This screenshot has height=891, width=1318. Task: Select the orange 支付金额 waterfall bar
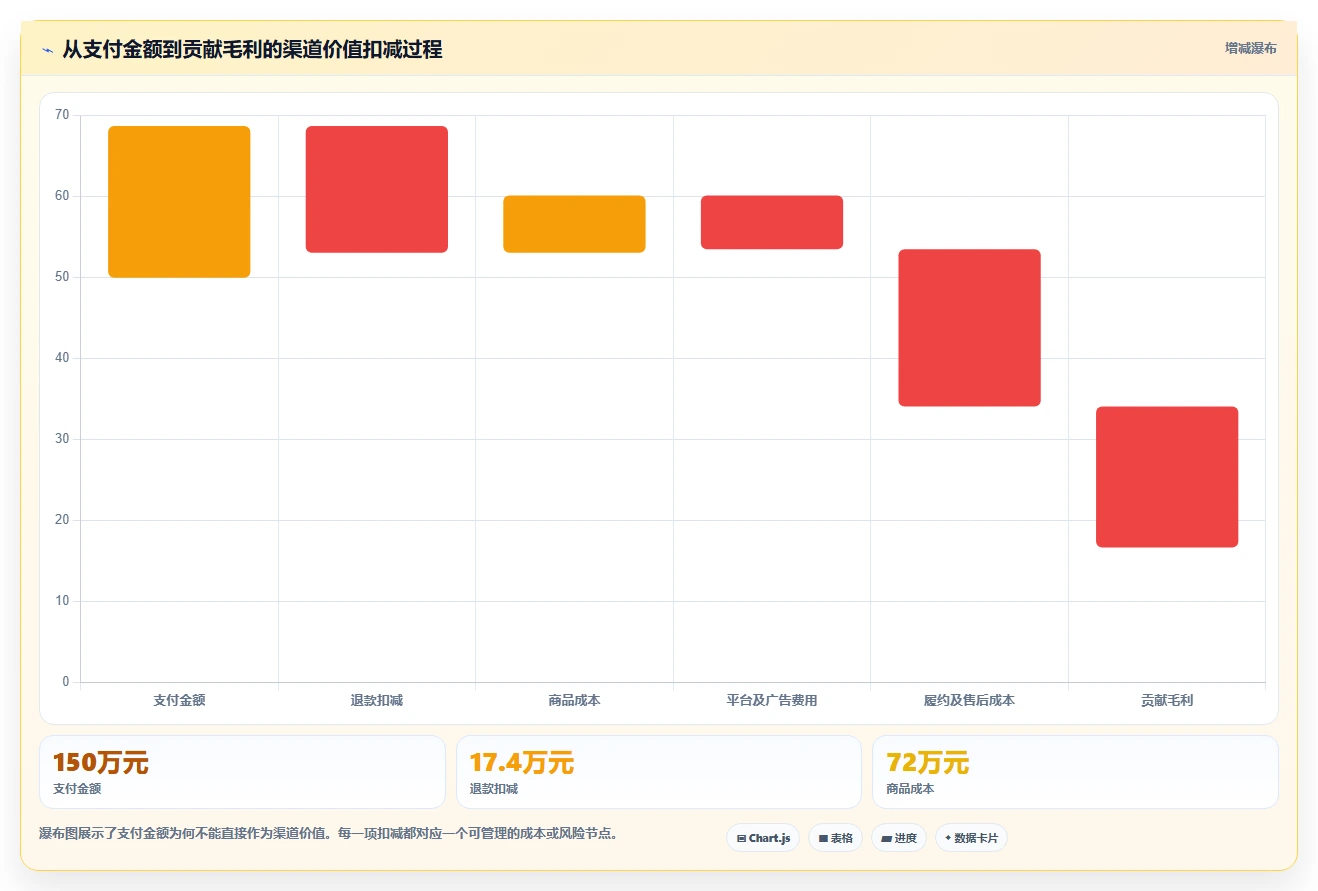179,202
